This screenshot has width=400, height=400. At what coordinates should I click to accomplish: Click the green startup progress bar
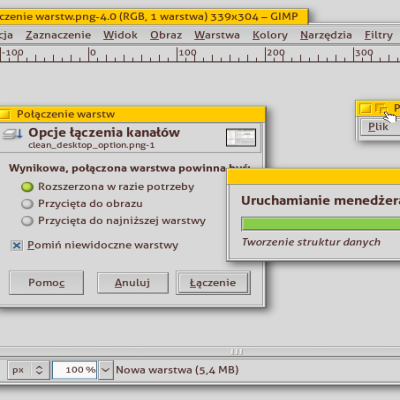coord(321,224)
